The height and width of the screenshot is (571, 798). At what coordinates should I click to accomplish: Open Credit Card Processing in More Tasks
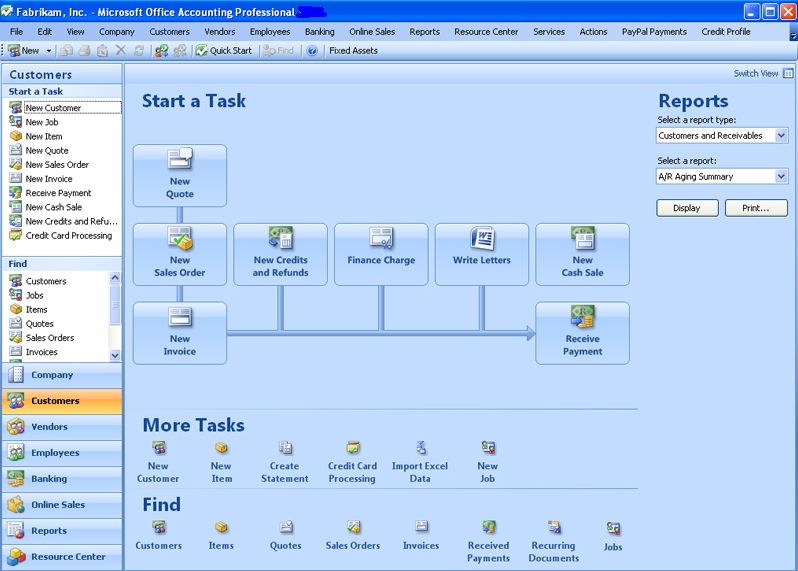352,462
